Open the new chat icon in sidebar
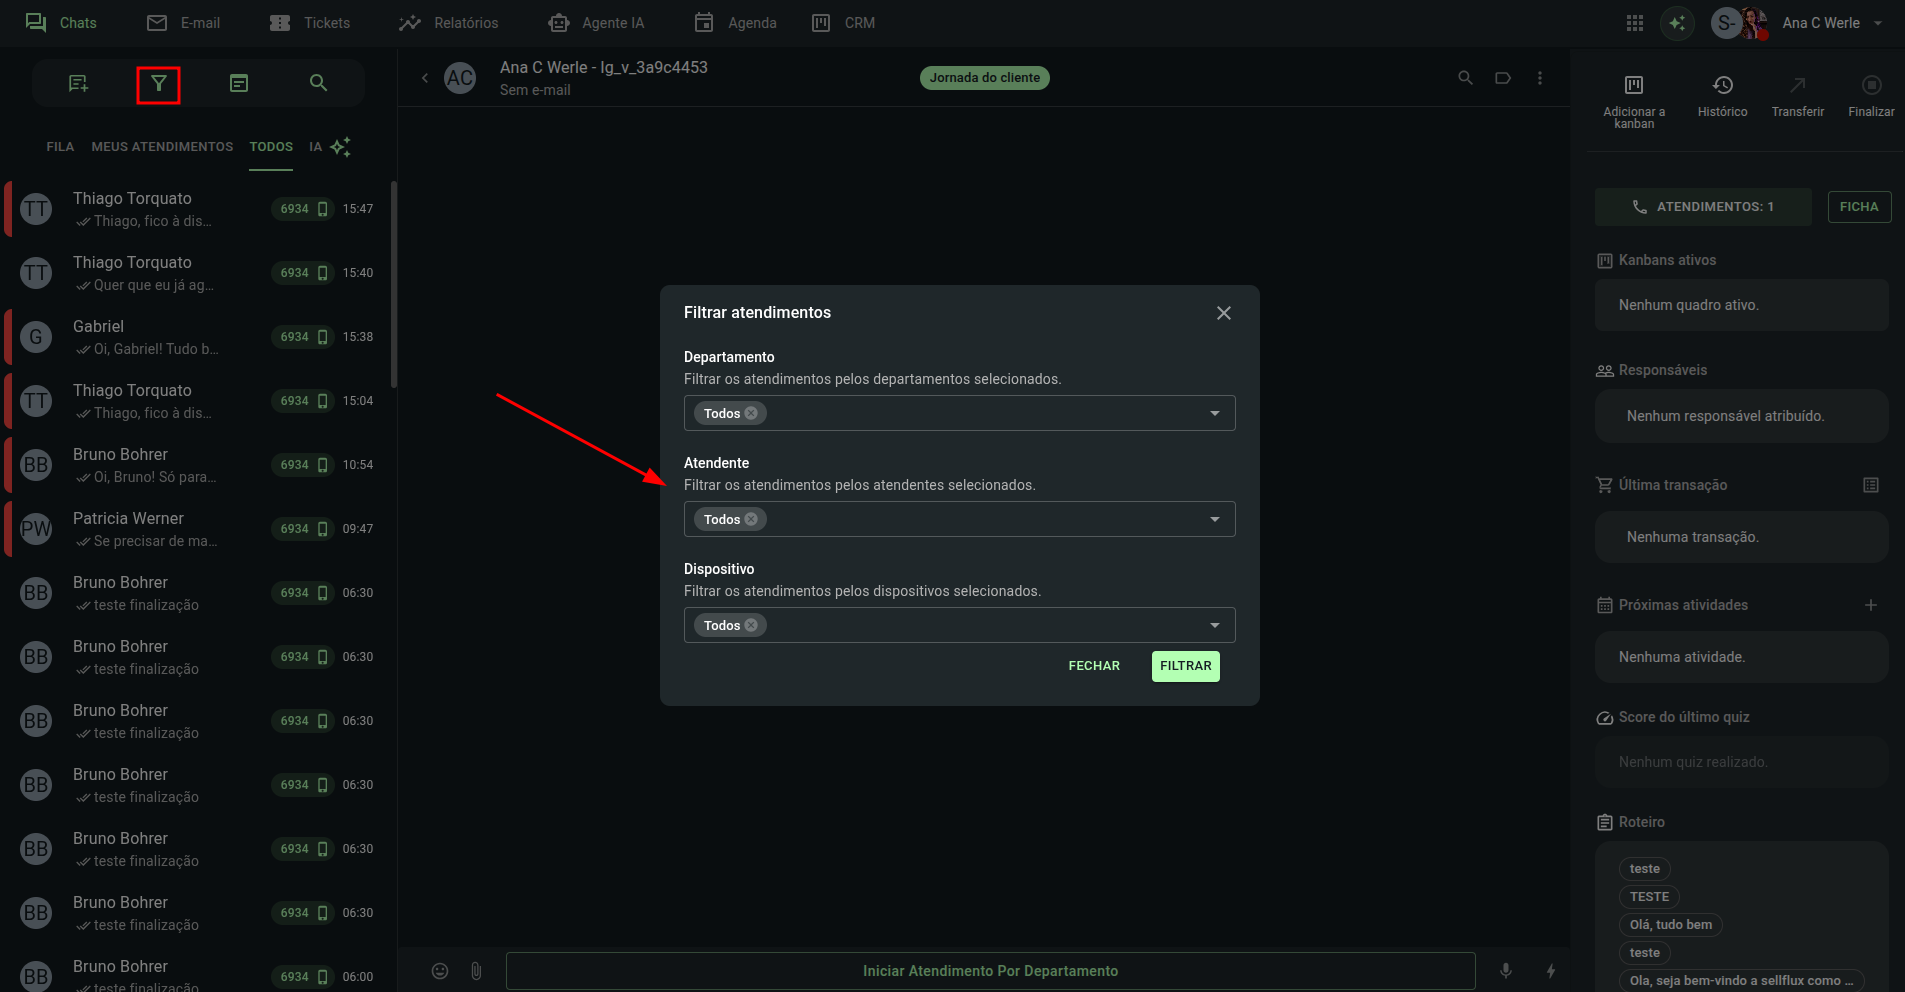The width and height of the screenshot is (1905, 992). click(x=78, y=84)
